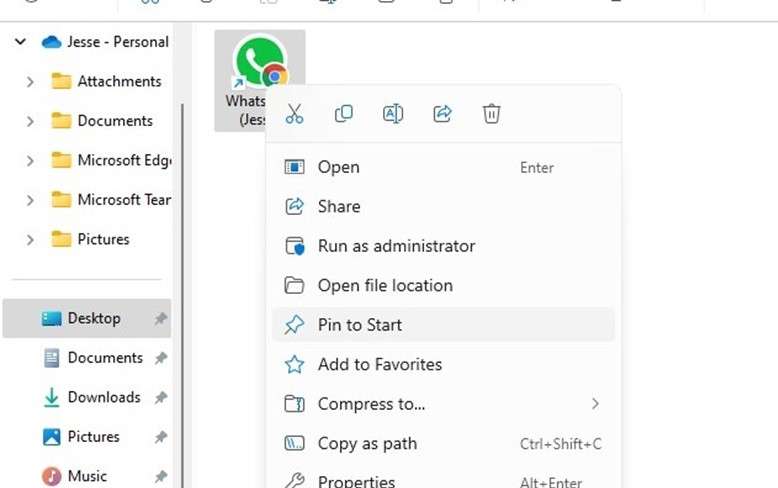Open the Downloads quick access folder
This screenshot has width=778, height=488.
[x=103, y=398]
